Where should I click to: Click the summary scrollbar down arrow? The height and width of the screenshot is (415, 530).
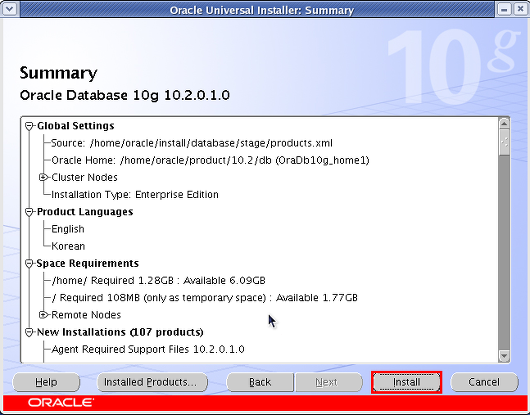click(504, 356)
